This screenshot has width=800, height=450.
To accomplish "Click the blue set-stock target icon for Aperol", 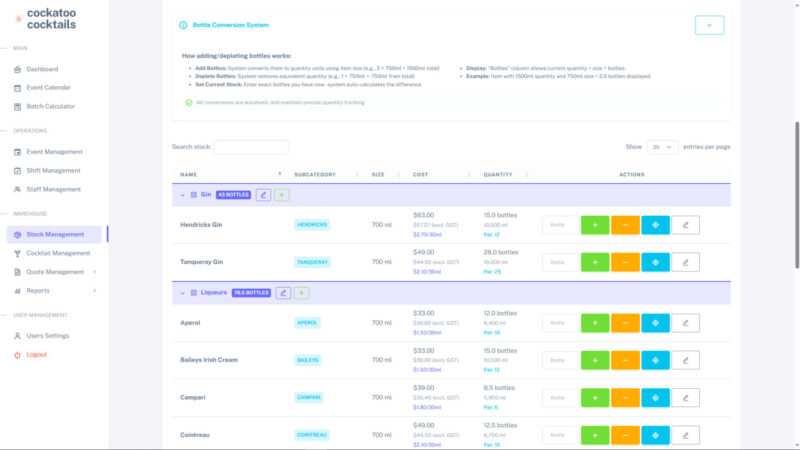I will (655, 323).
